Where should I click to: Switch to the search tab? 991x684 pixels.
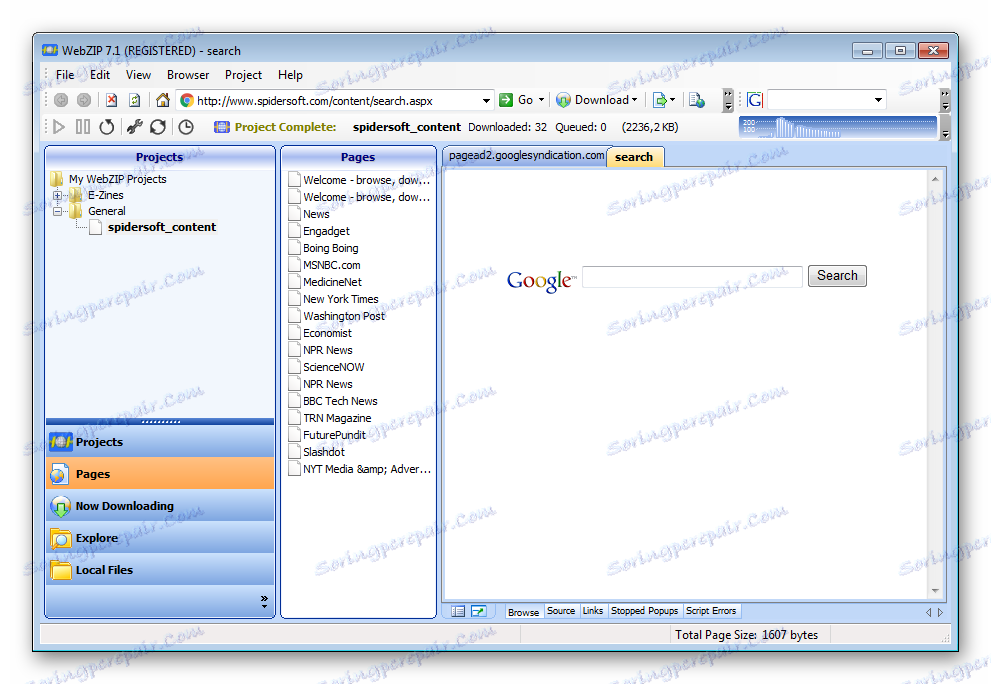pyautogui.click(x=634, y=157)
